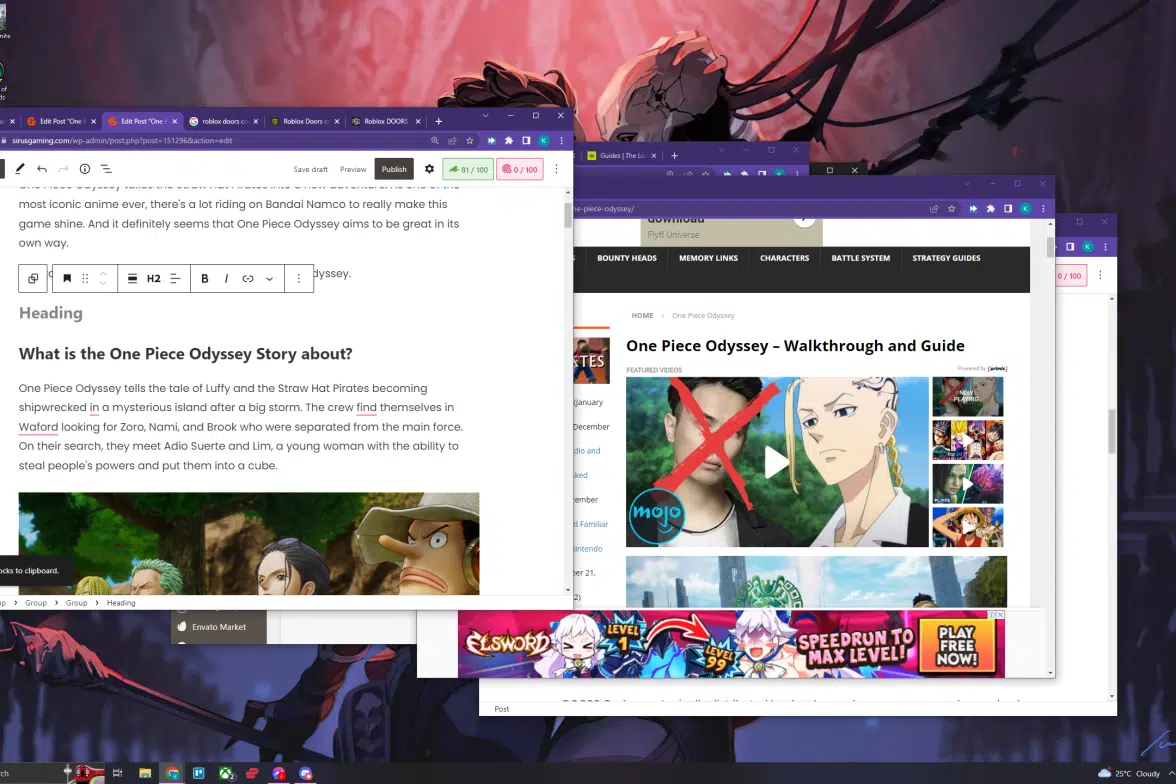Open the Extensions puzzle icon in the guide window
Screen dimensions: 1176x784
pos(990,209)
